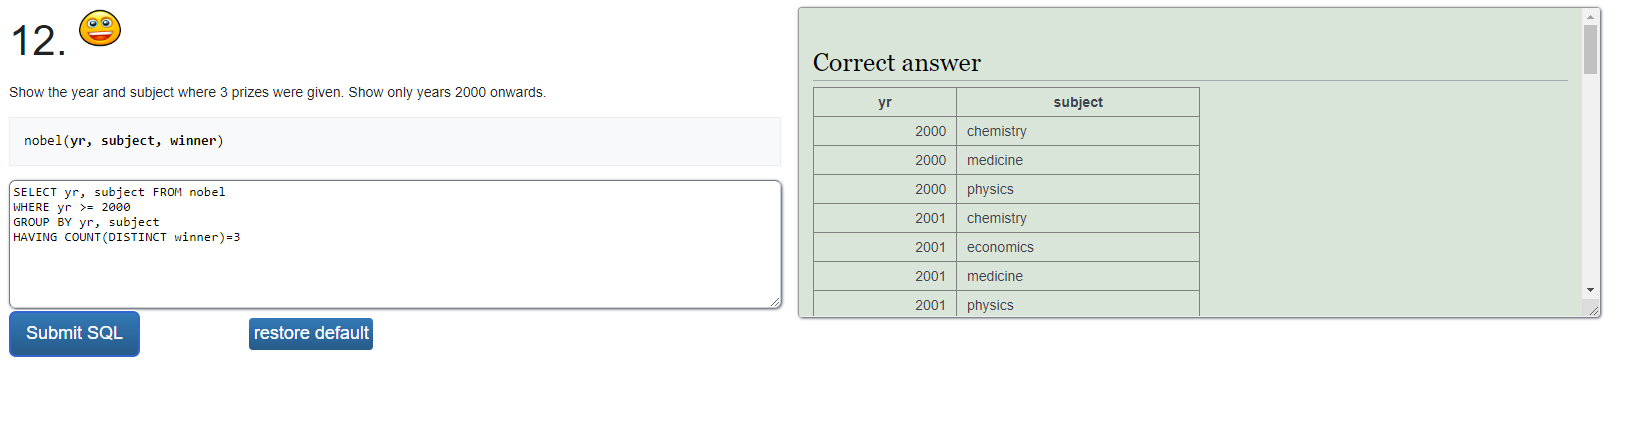Submit the SQL query

click(x=74, y=334)
